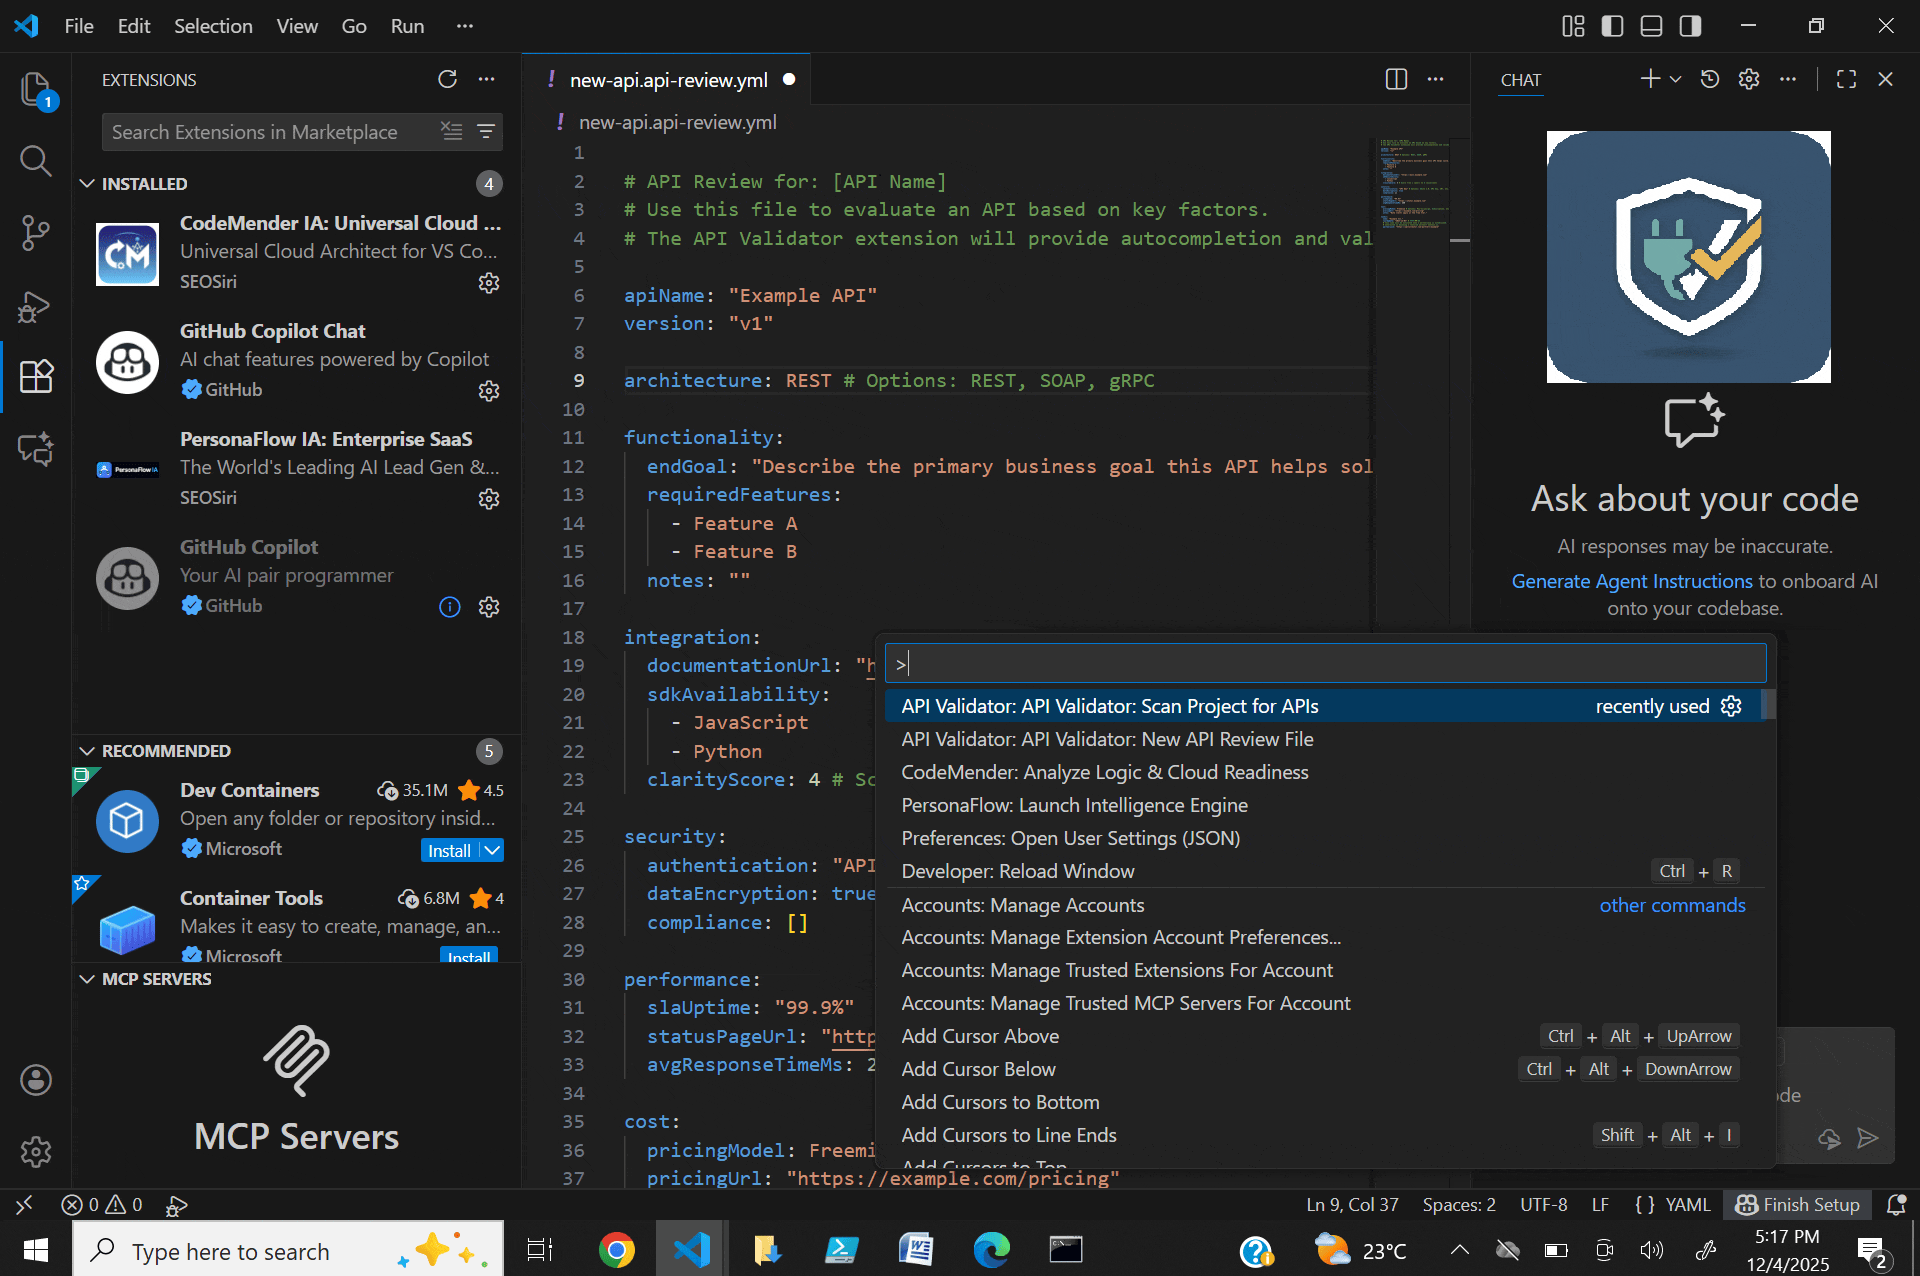Refresh the Extensions list
The width and height of the screenshot is (1920, 1276).
[447, 79]
